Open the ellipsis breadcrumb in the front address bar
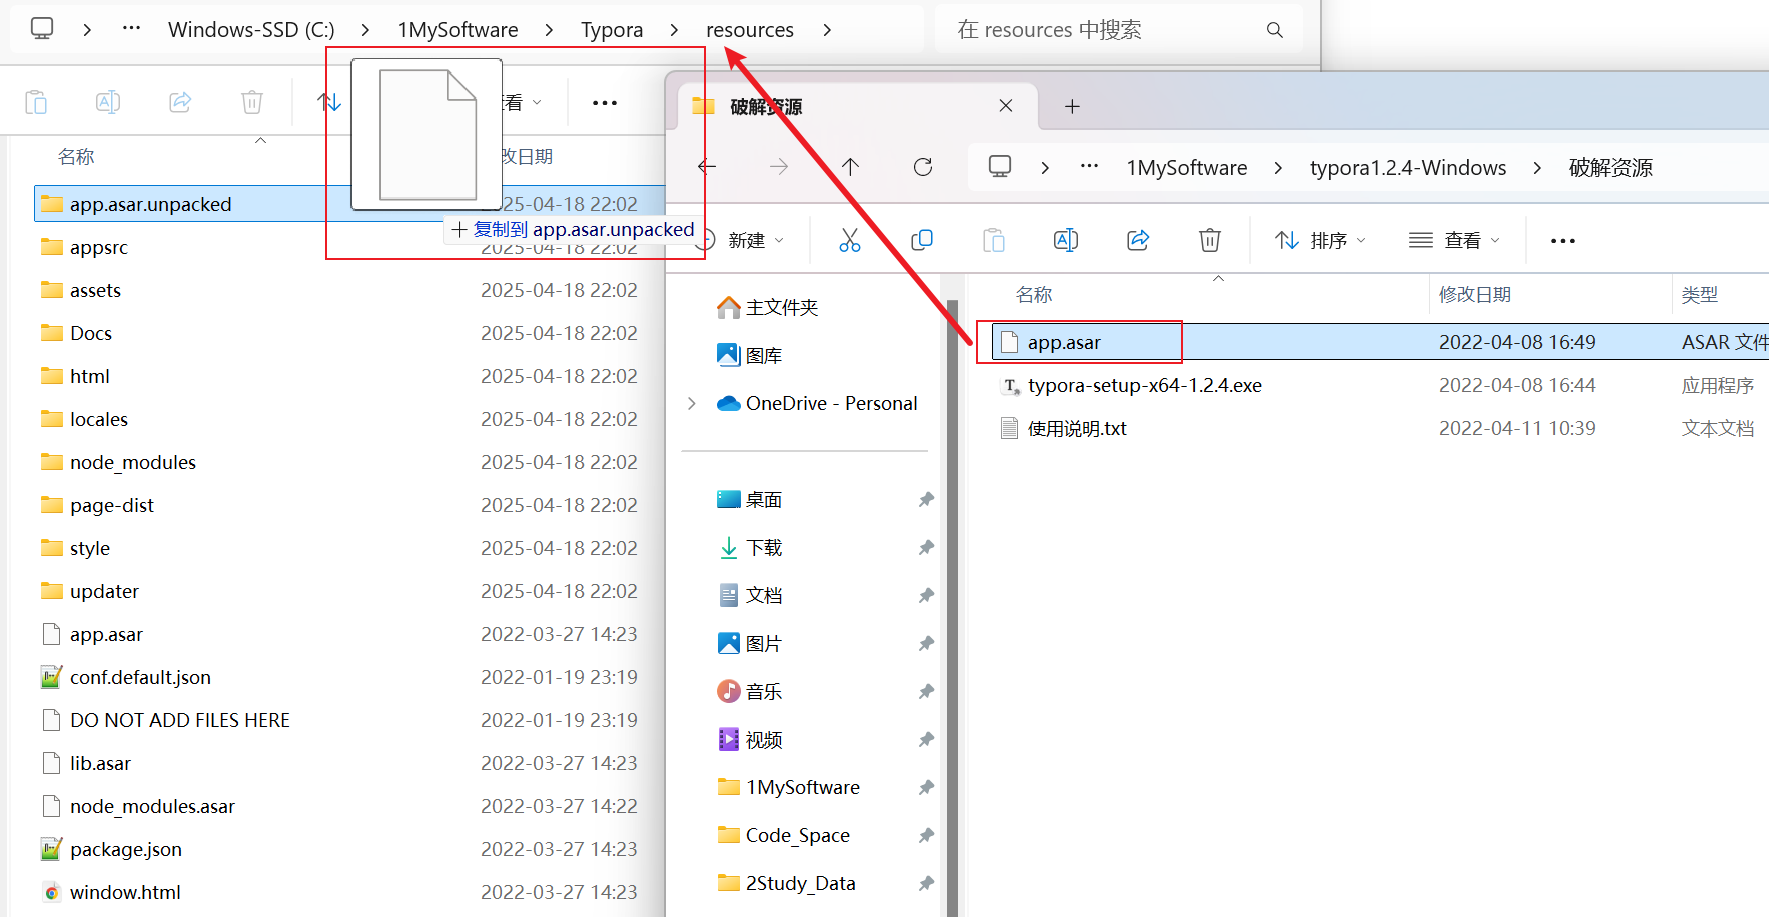Viewport: 1769px width, 917px height. (x=1089, y=167)
